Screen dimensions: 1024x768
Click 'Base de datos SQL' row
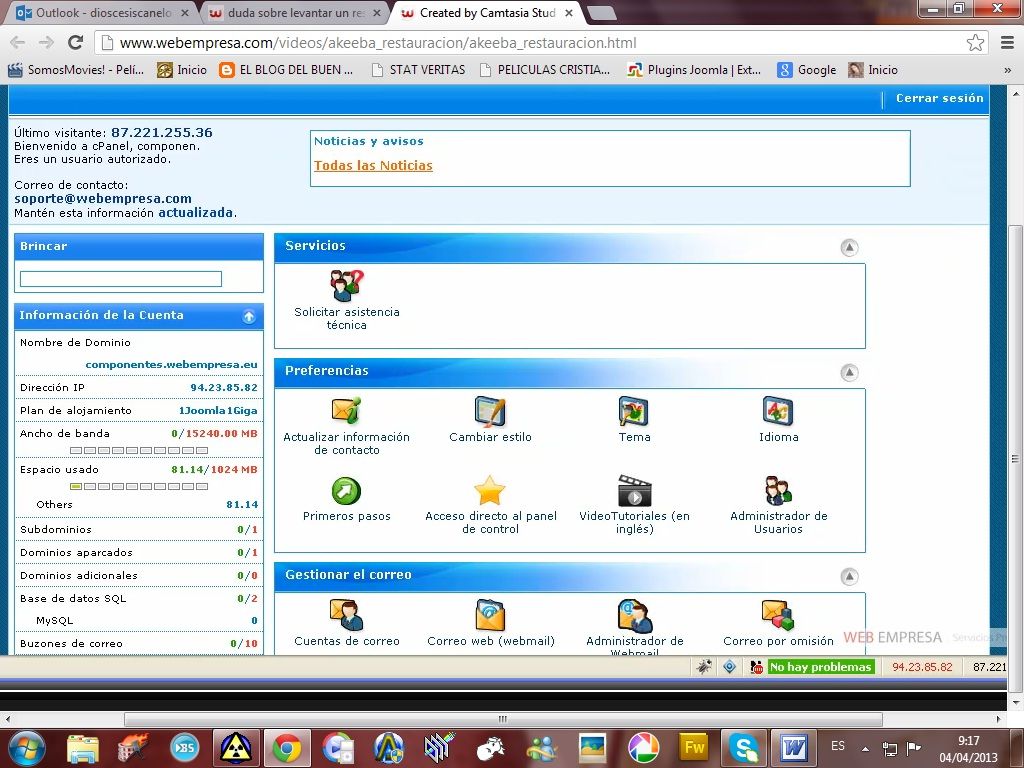[138, 598]
